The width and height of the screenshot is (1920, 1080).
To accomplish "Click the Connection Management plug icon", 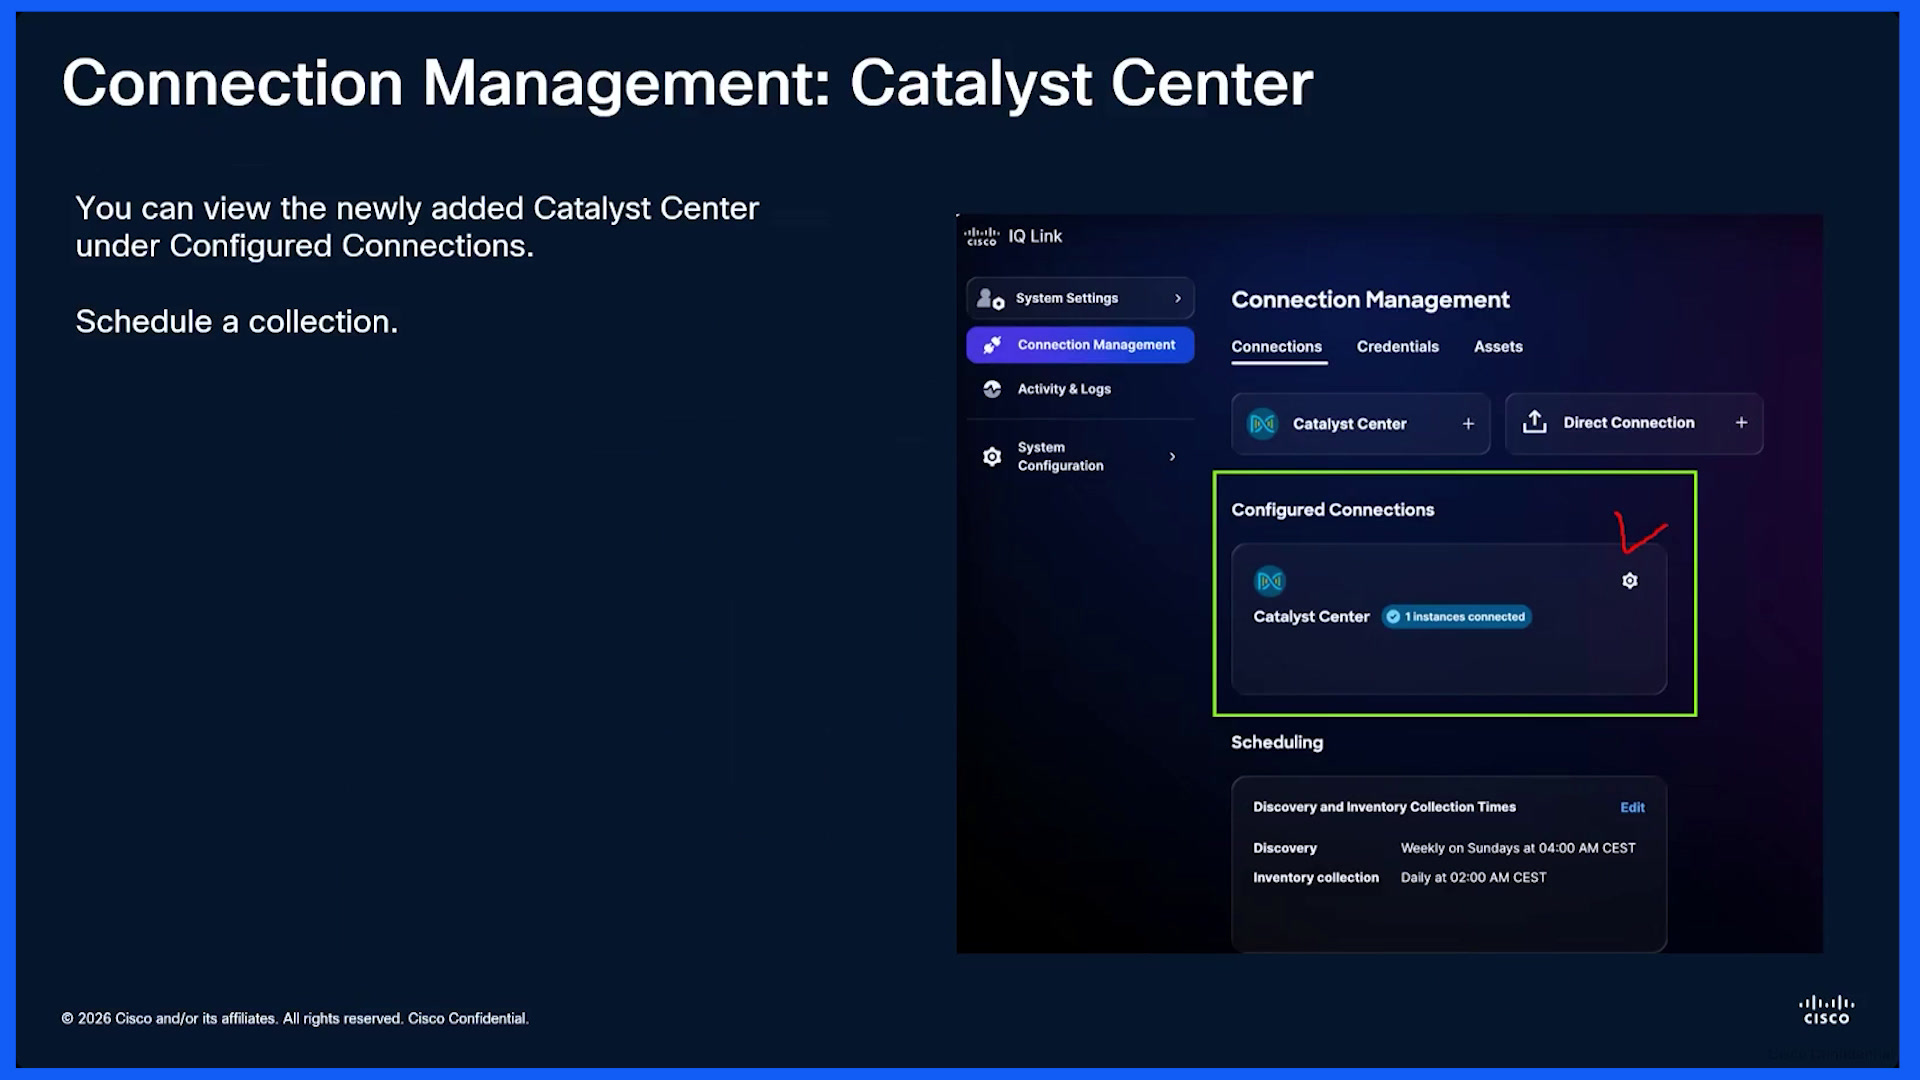I will [x=992, y=345].
